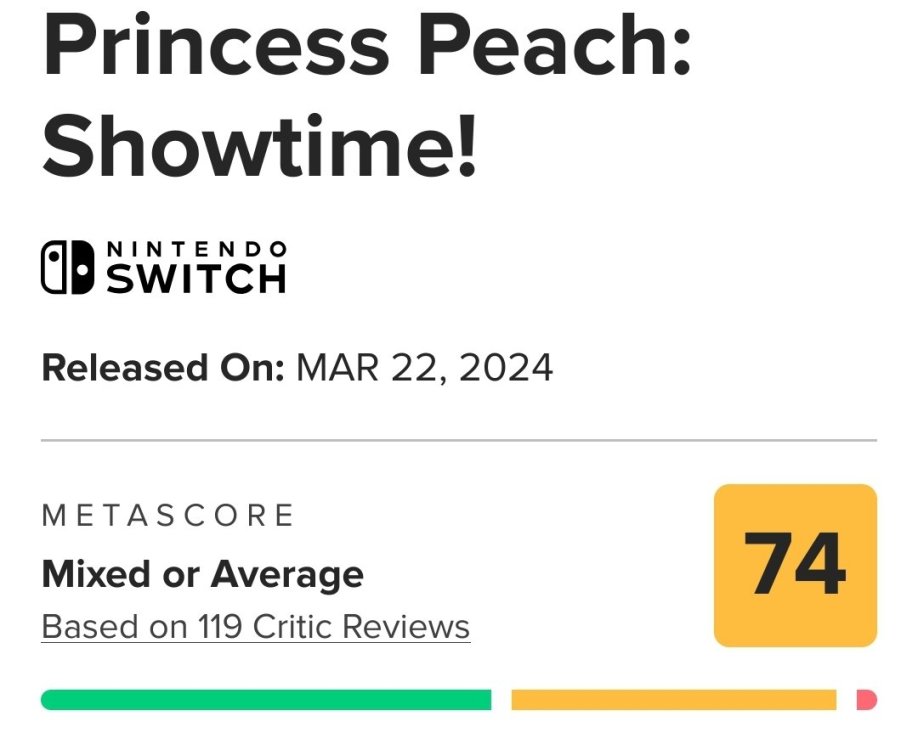Click the MAR 22, 2024 release date
The width and height of the screenshot is (918, 750).
[x=425, y=368]
